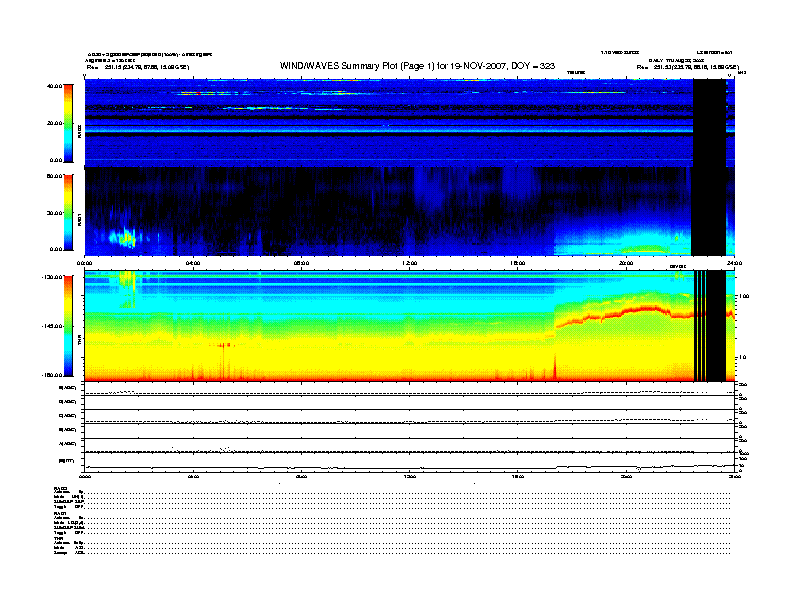Click the RAD1 color scale bar
The image size is (792, 612).
click(68, 212)
